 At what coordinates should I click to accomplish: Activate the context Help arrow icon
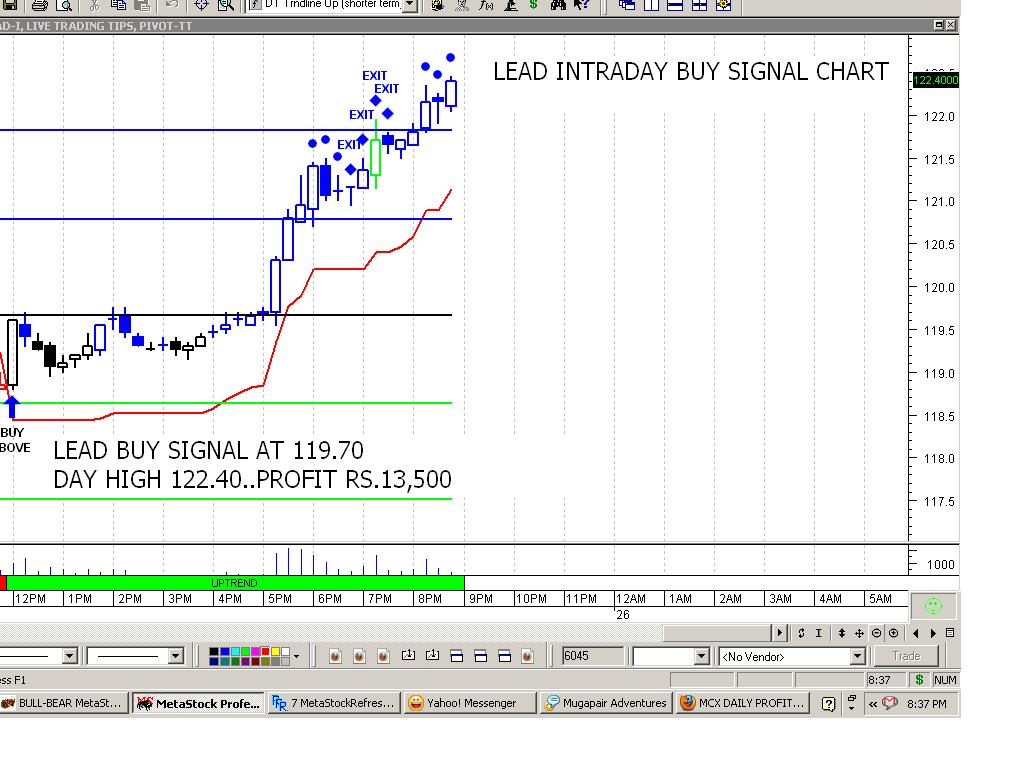582,6
